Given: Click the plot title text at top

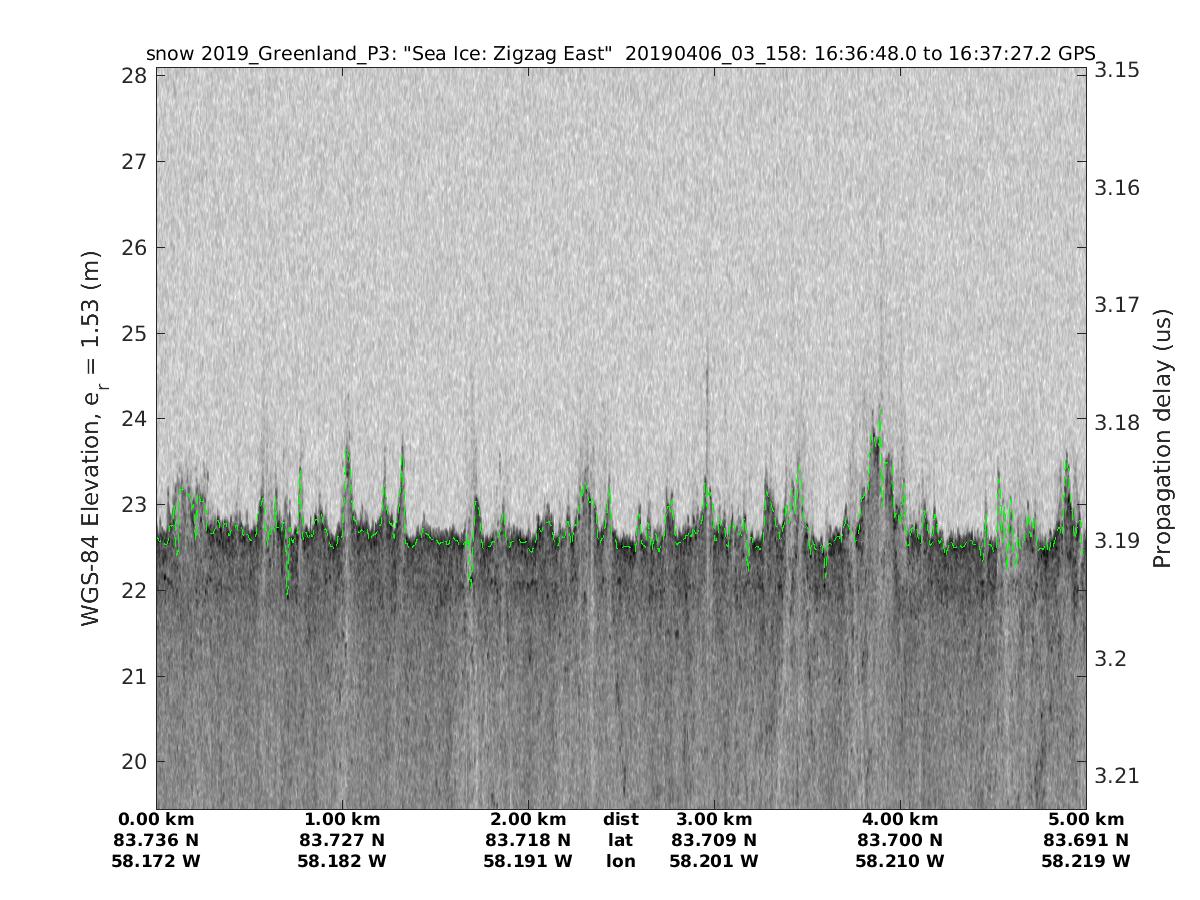Looking at the screenshot, I should 620,53.
